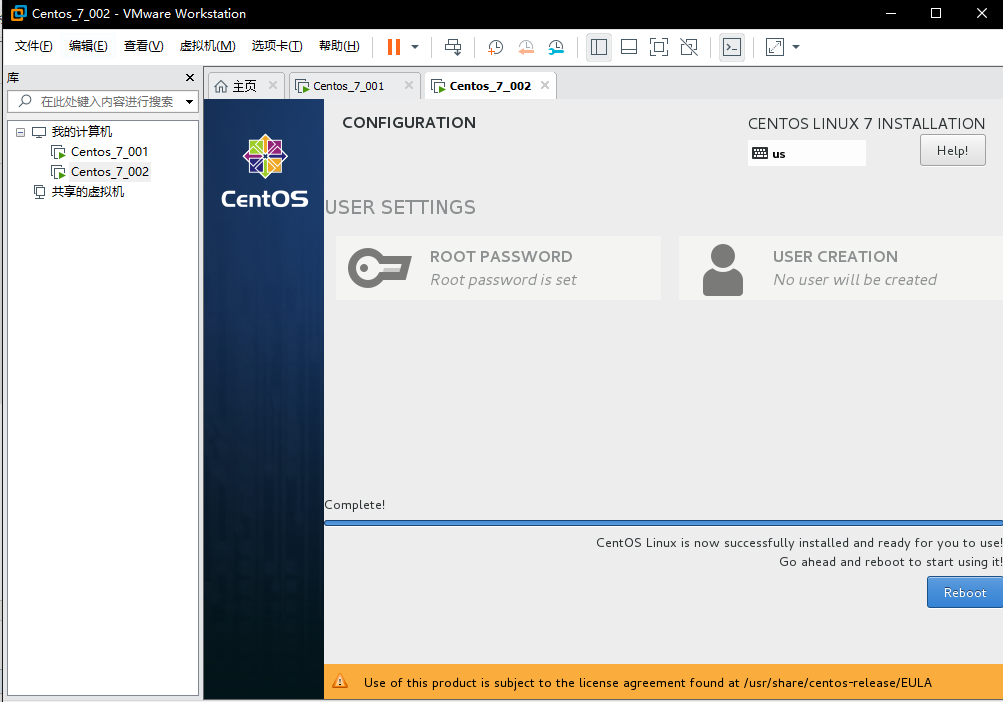
Task: Open the power options dropdown arrow
Action: 415,47
